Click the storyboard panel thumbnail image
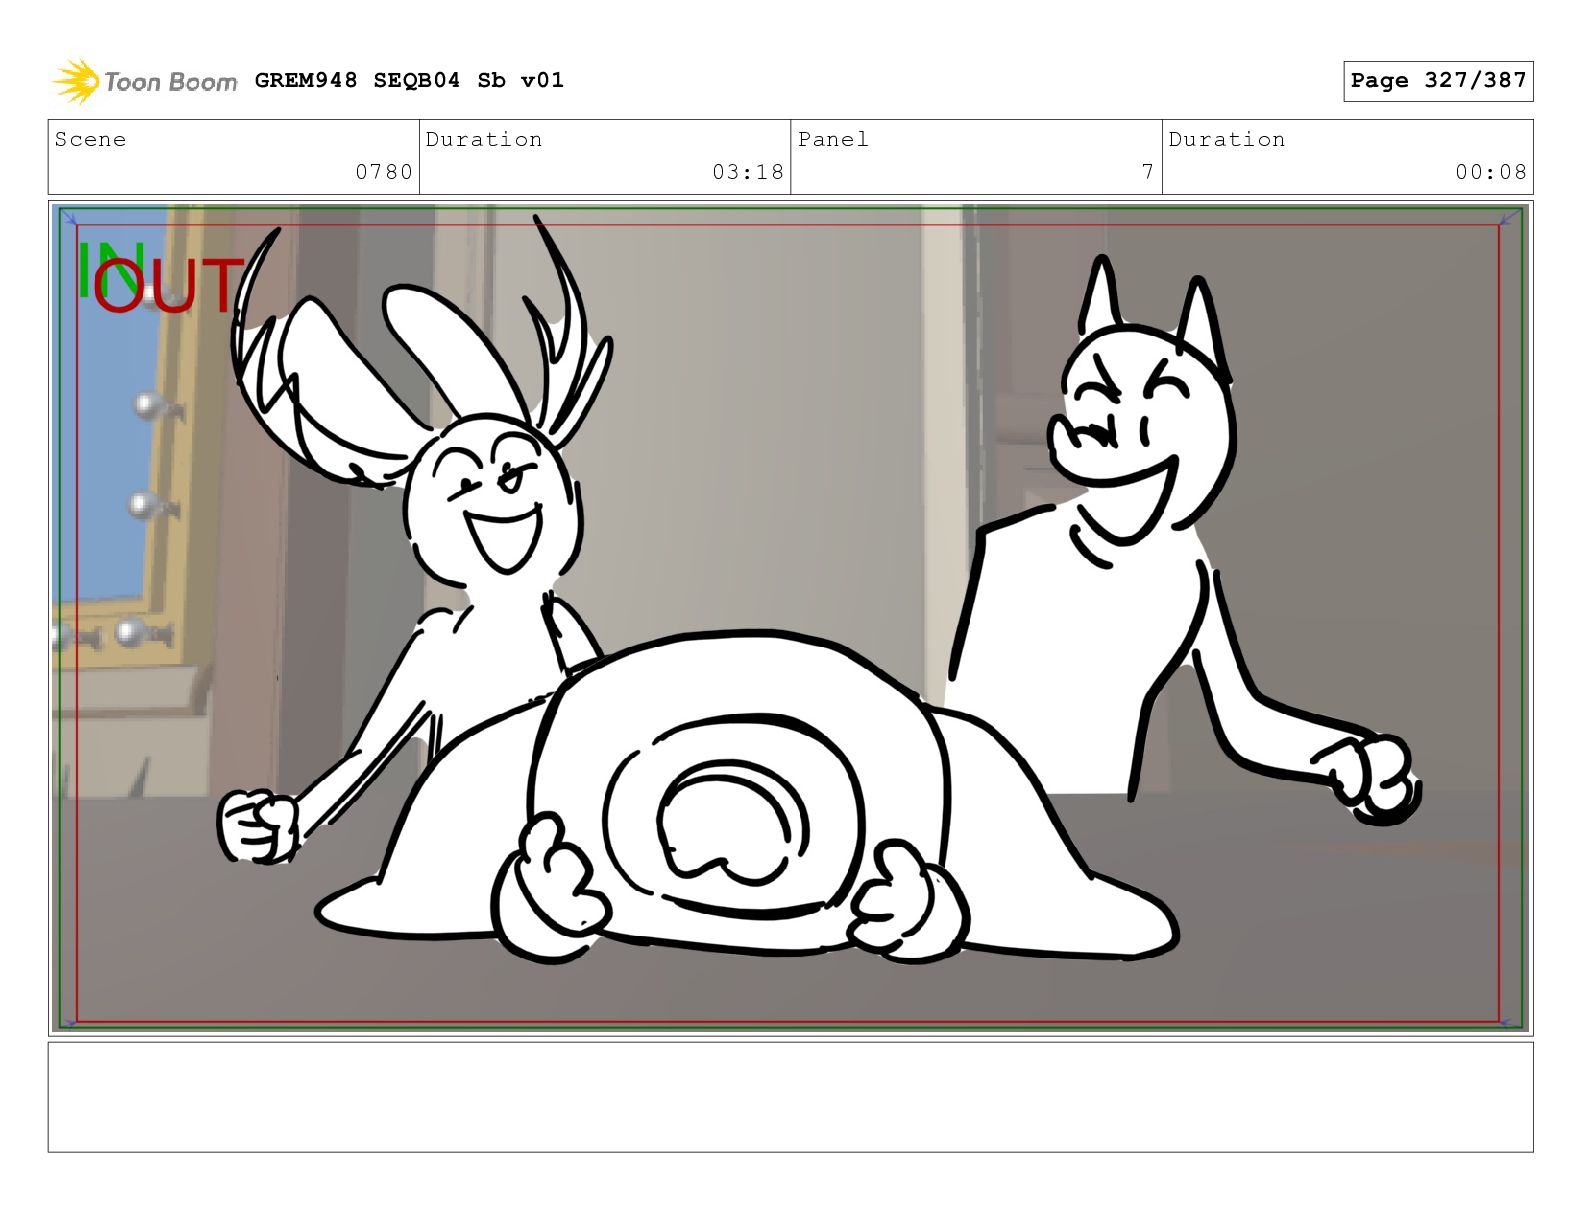This screenshot has height=1224, width=1584. [x=790, y=617]
